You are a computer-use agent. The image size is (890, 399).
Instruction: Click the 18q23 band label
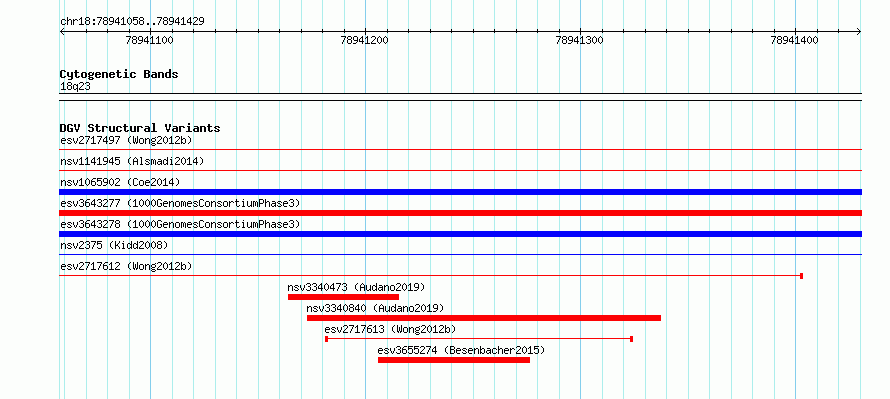click(75, 86)
